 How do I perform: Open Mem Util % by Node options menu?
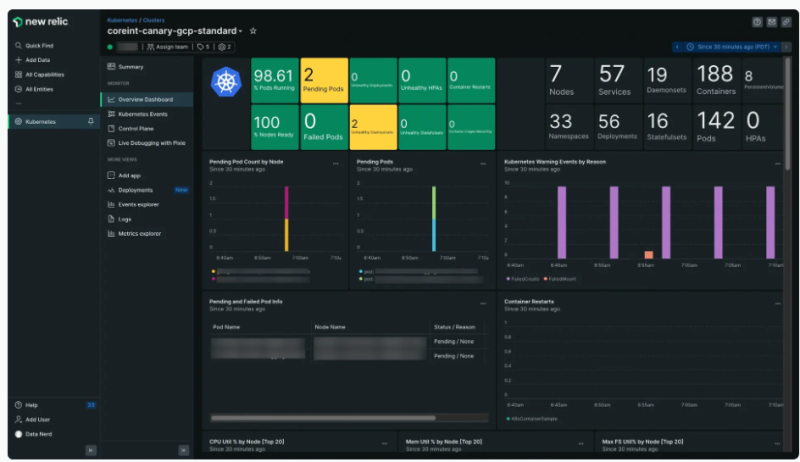[581, 444]
